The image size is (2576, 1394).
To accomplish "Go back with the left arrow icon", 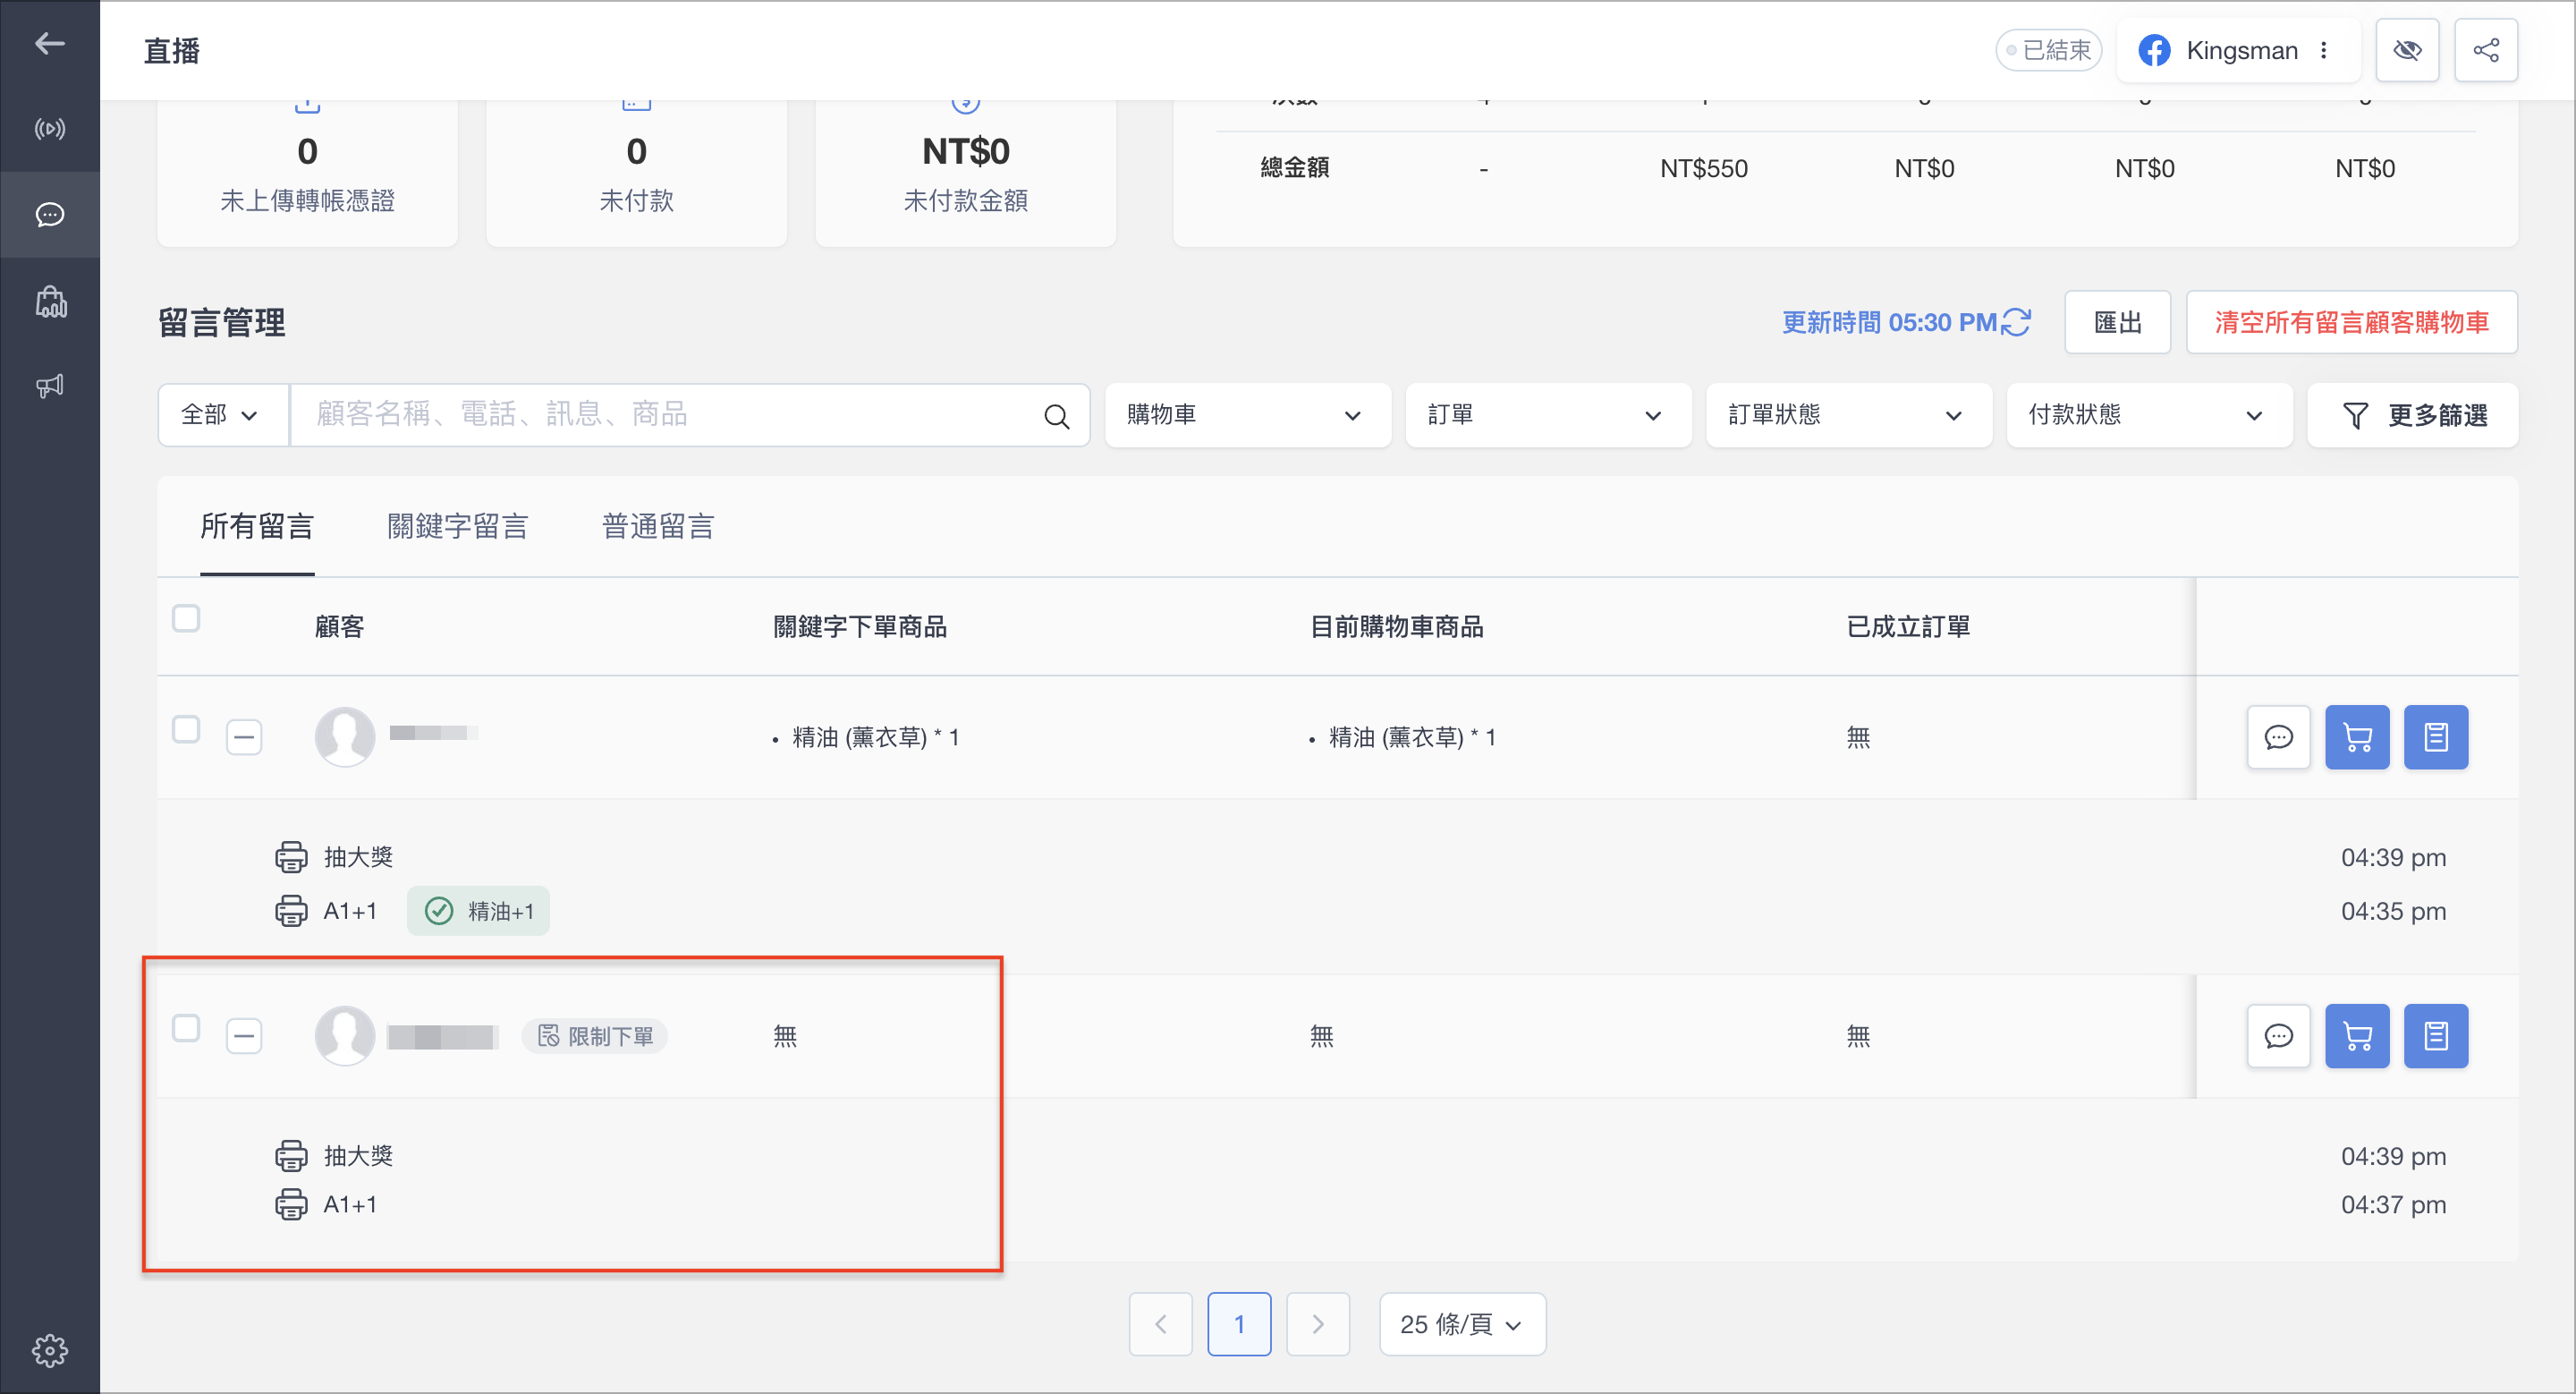I will [x=50, y=43].
